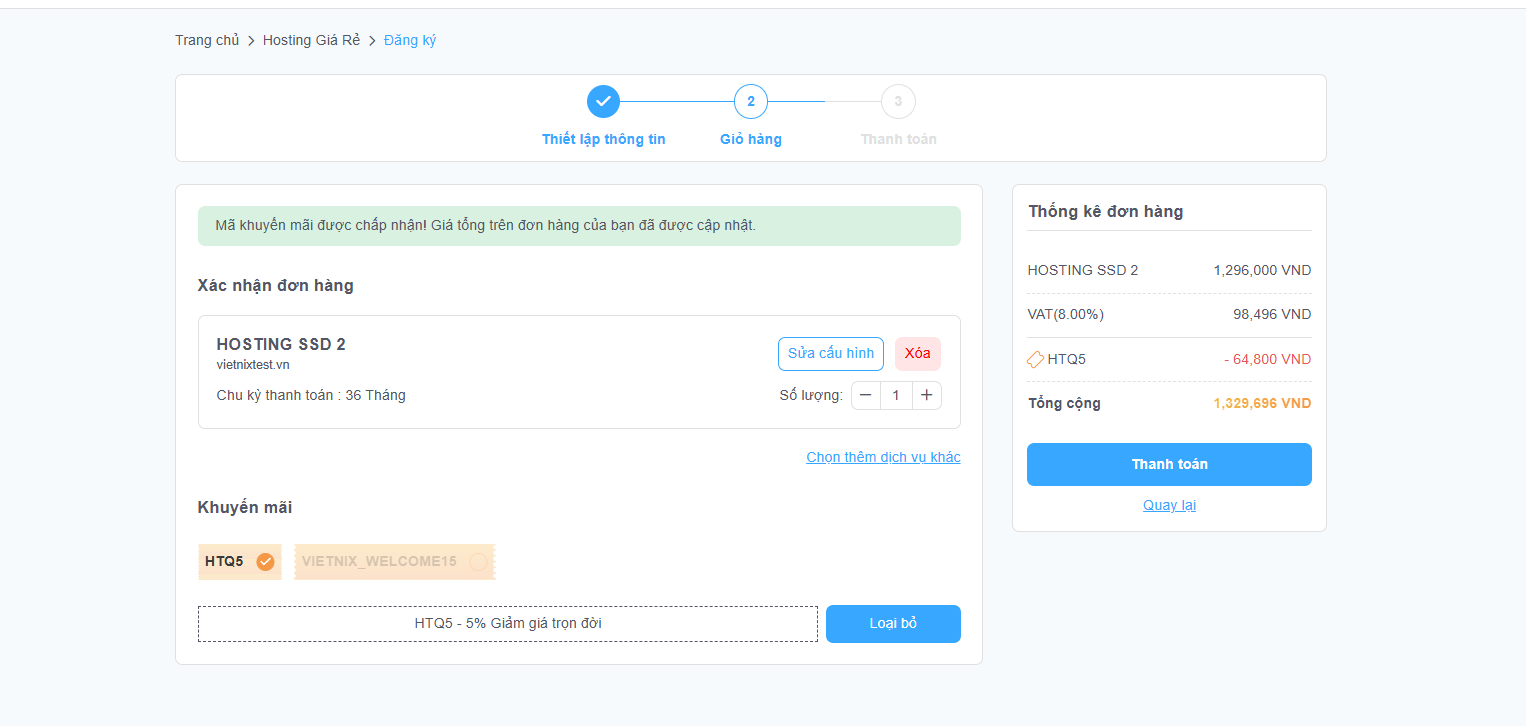Click the HTQ5 voucher ticket icon in summary
This screenshot has width=1526, height=726.
pos(1035,358)
